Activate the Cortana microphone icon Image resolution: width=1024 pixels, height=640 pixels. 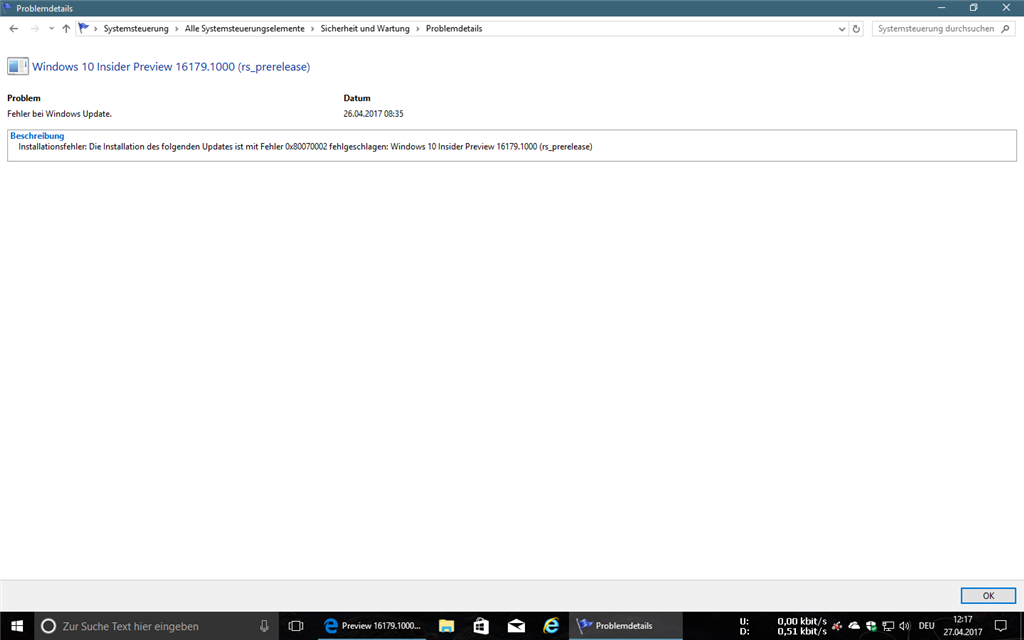(x=264, y=626)
